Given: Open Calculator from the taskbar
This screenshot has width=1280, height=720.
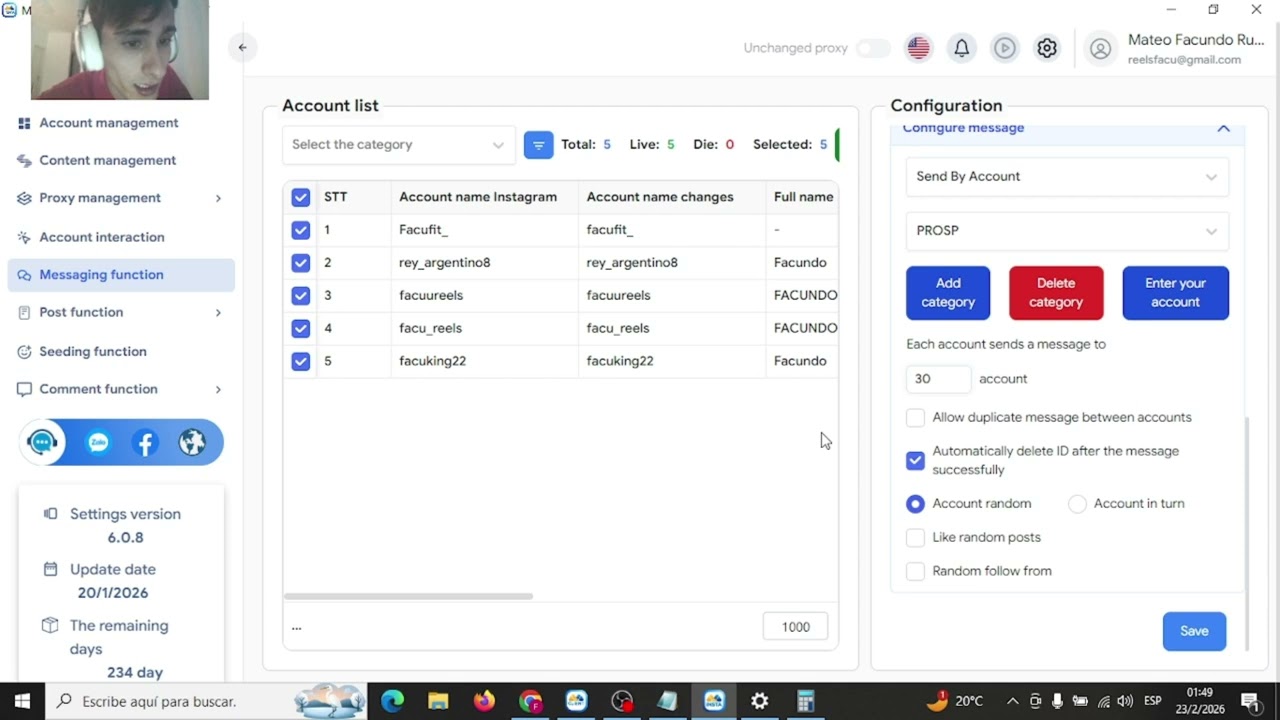Looking at the screenshot, I should (805, 701).
